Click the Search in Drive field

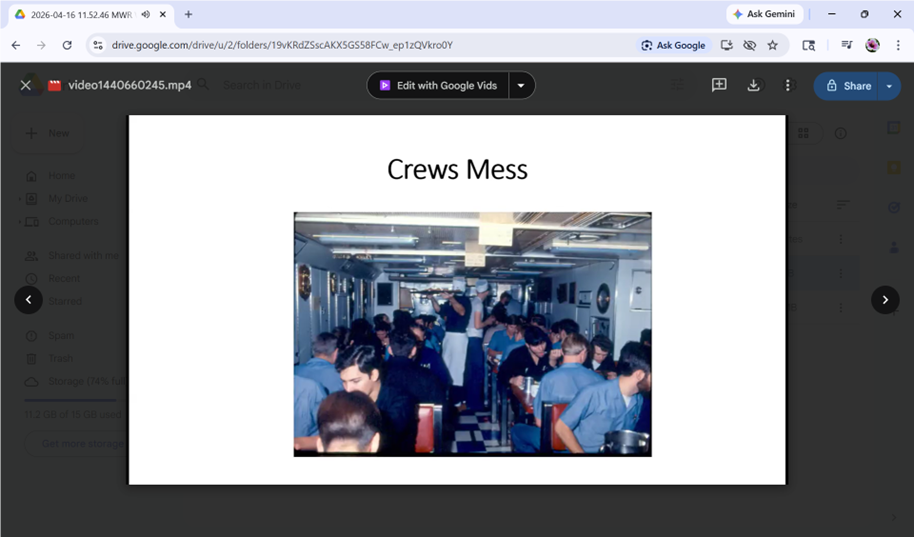(262, 85)
